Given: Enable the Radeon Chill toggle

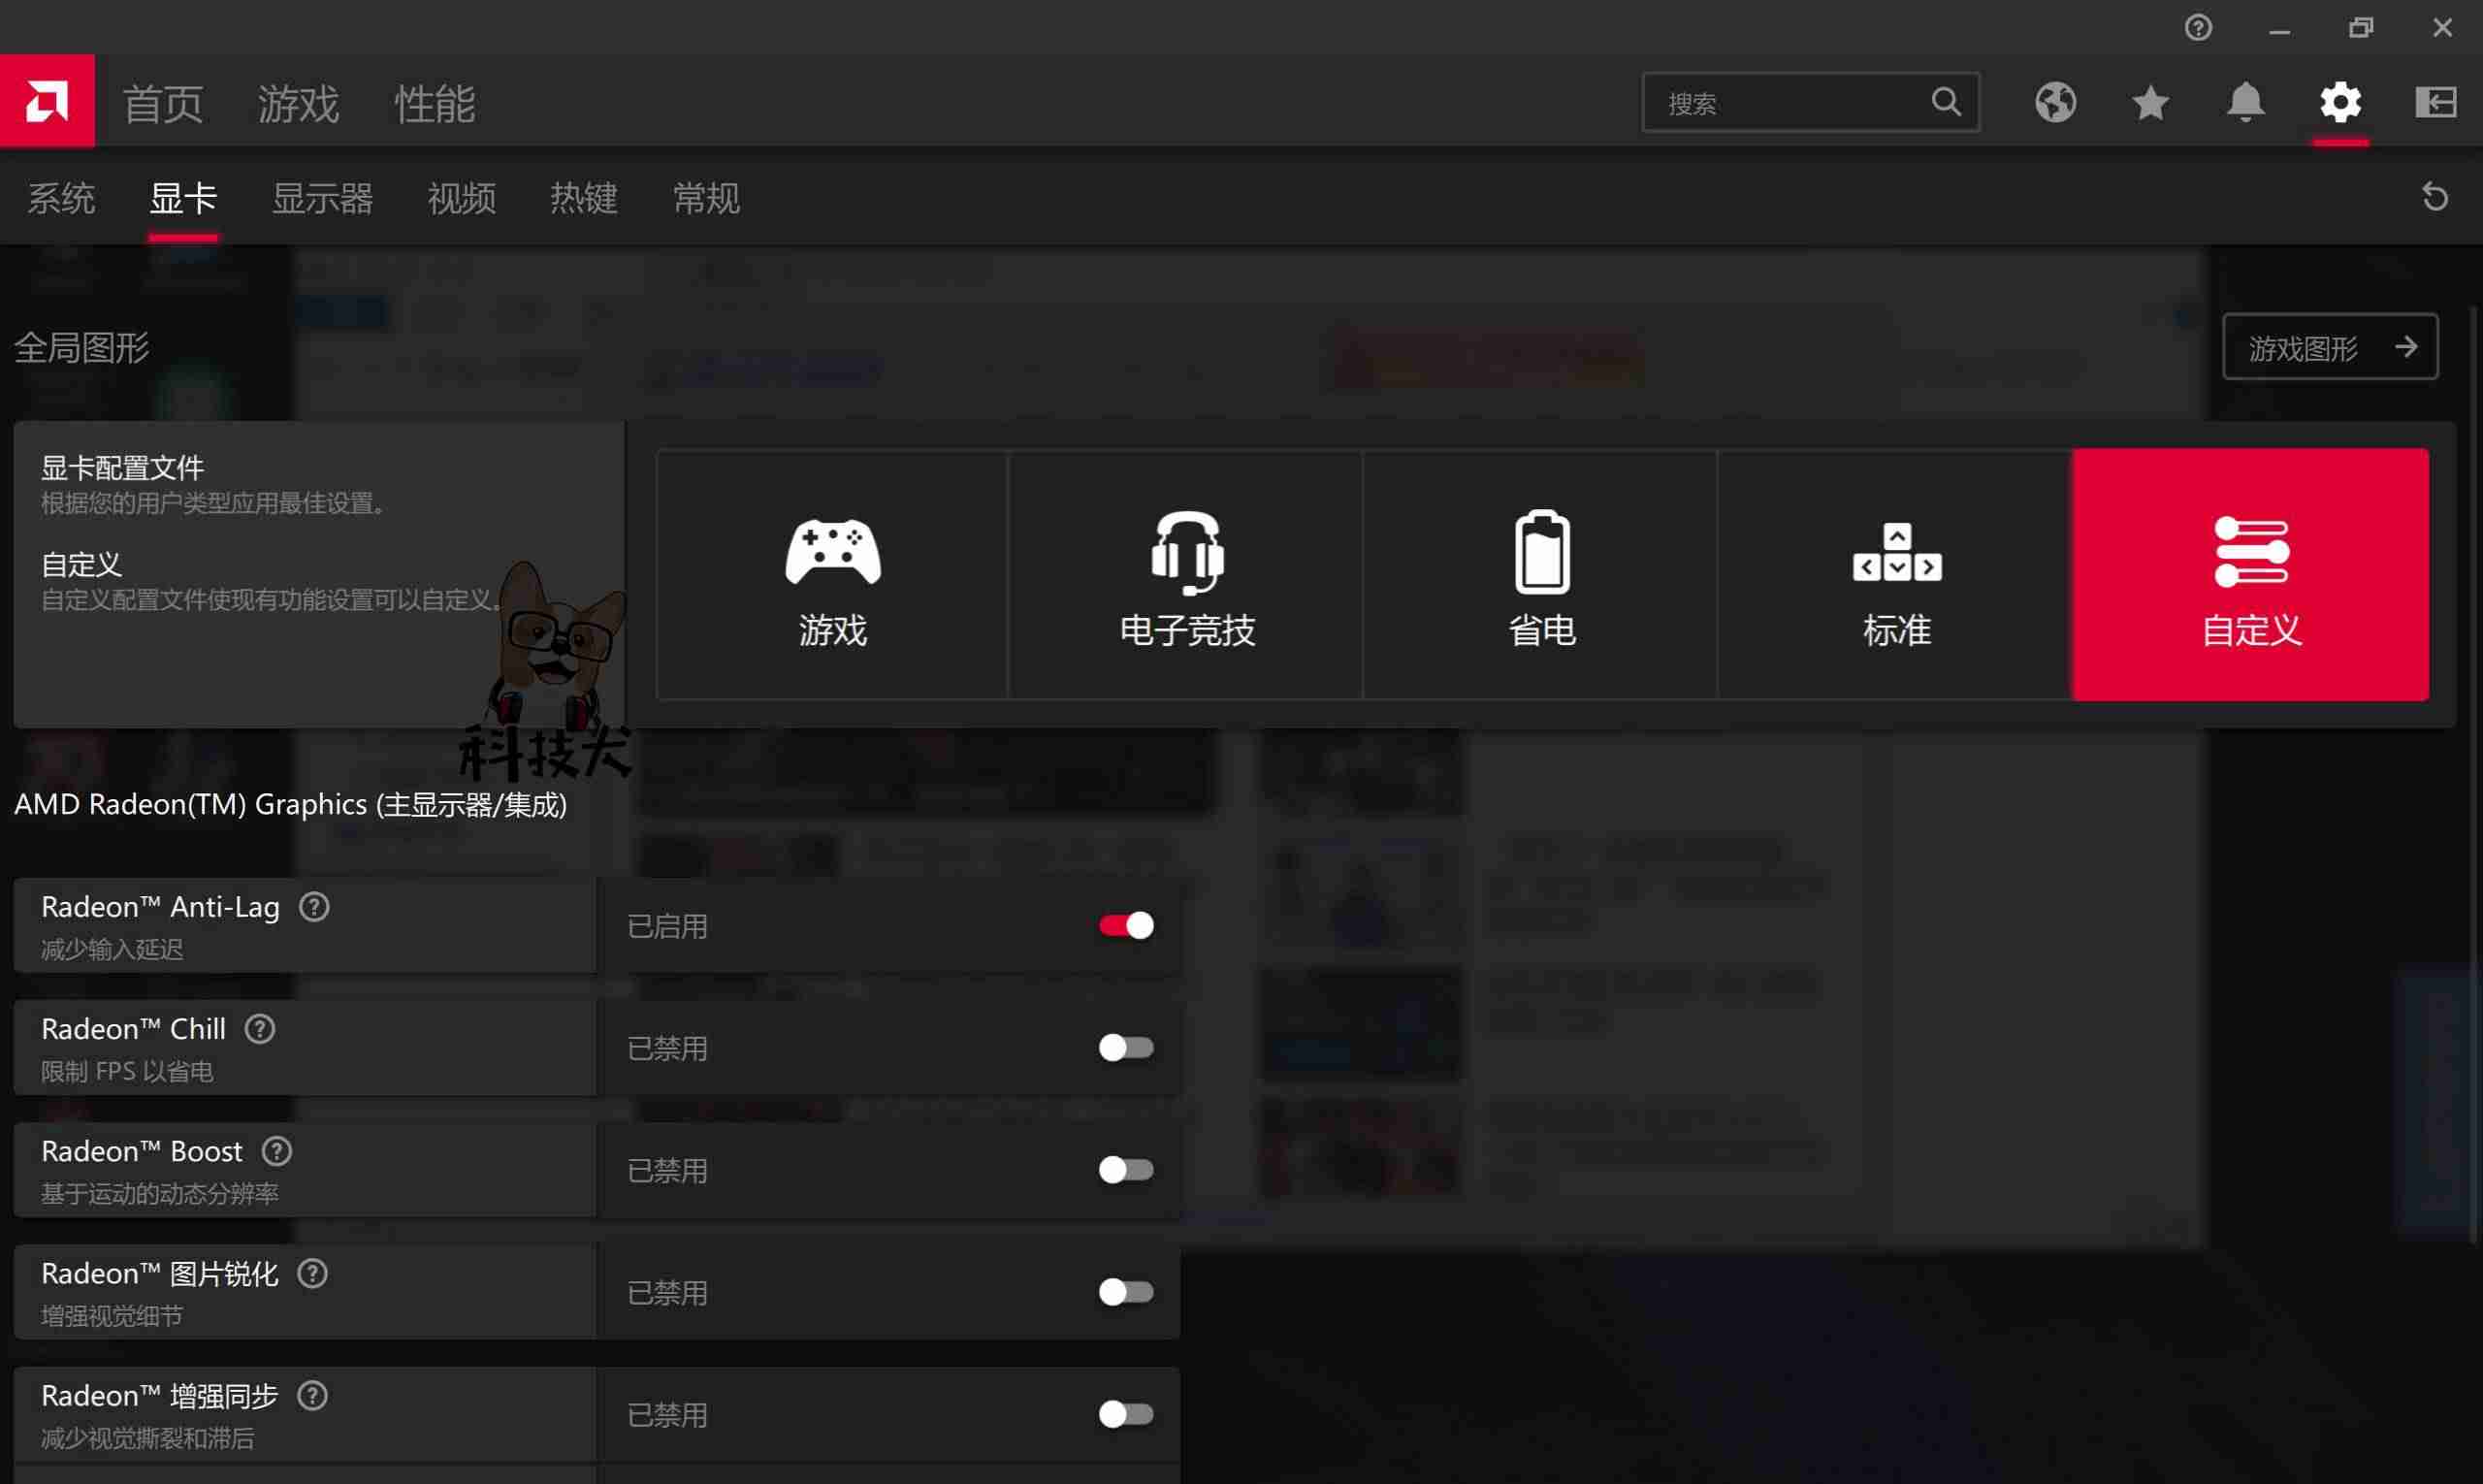Looking at the screenshot, I should coord(1126,1047).
